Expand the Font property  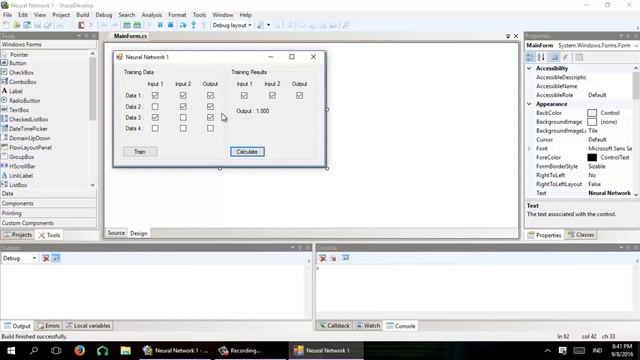tap(529, 149)
